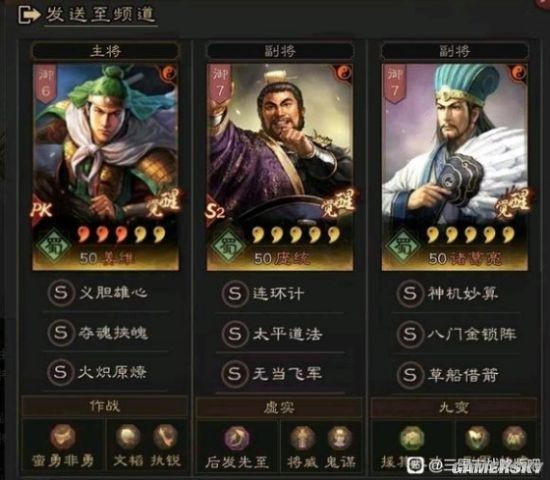The image size is (550, 480).
Task: Click the 后发先至 tactic icon
Action: pos(237,439)
